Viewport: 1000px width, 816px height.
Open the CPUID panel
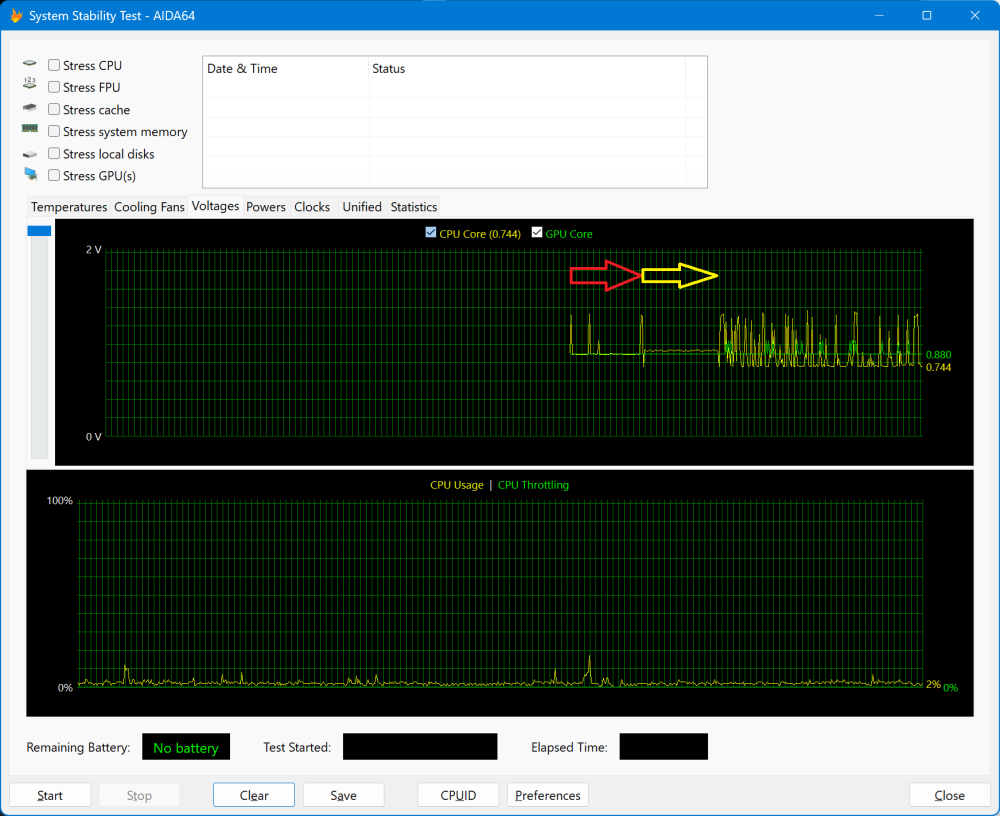(458, 795)
